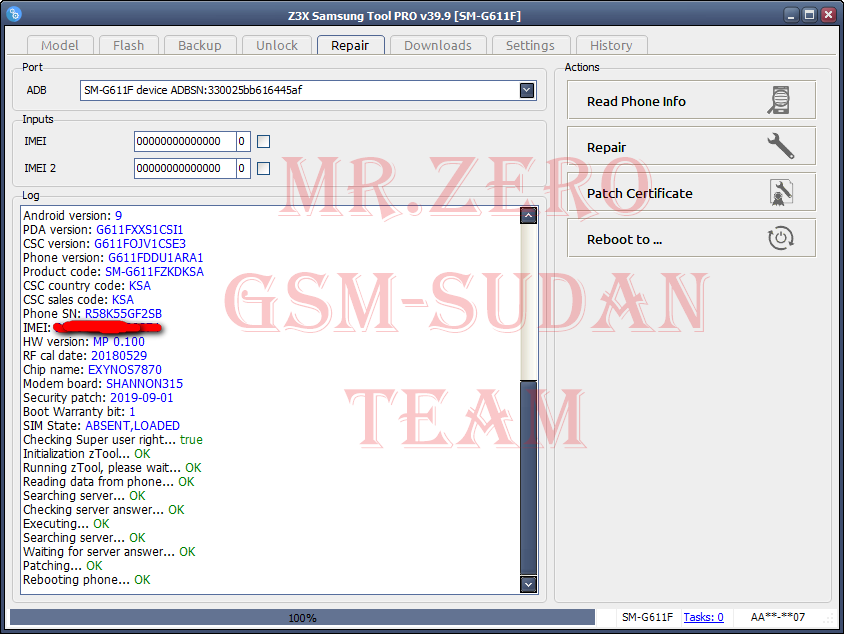
Task: Click the Read Phone Info button label
Action: (x=636, y=101)
